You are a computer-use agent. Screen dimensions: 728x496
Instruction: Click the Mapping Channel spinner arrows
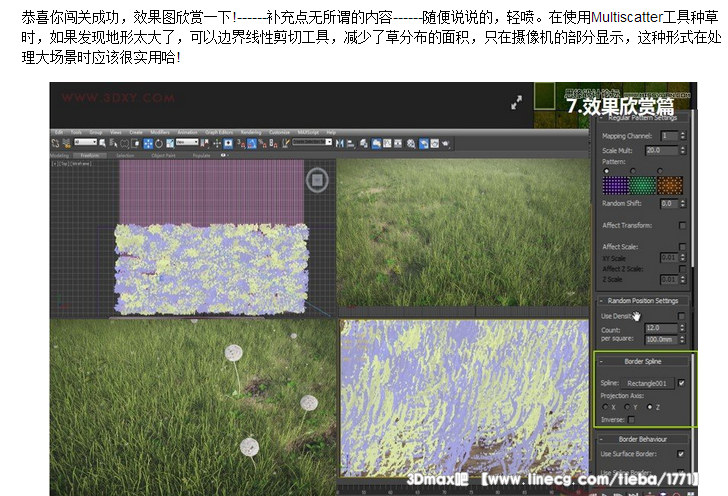pos(682,136)
